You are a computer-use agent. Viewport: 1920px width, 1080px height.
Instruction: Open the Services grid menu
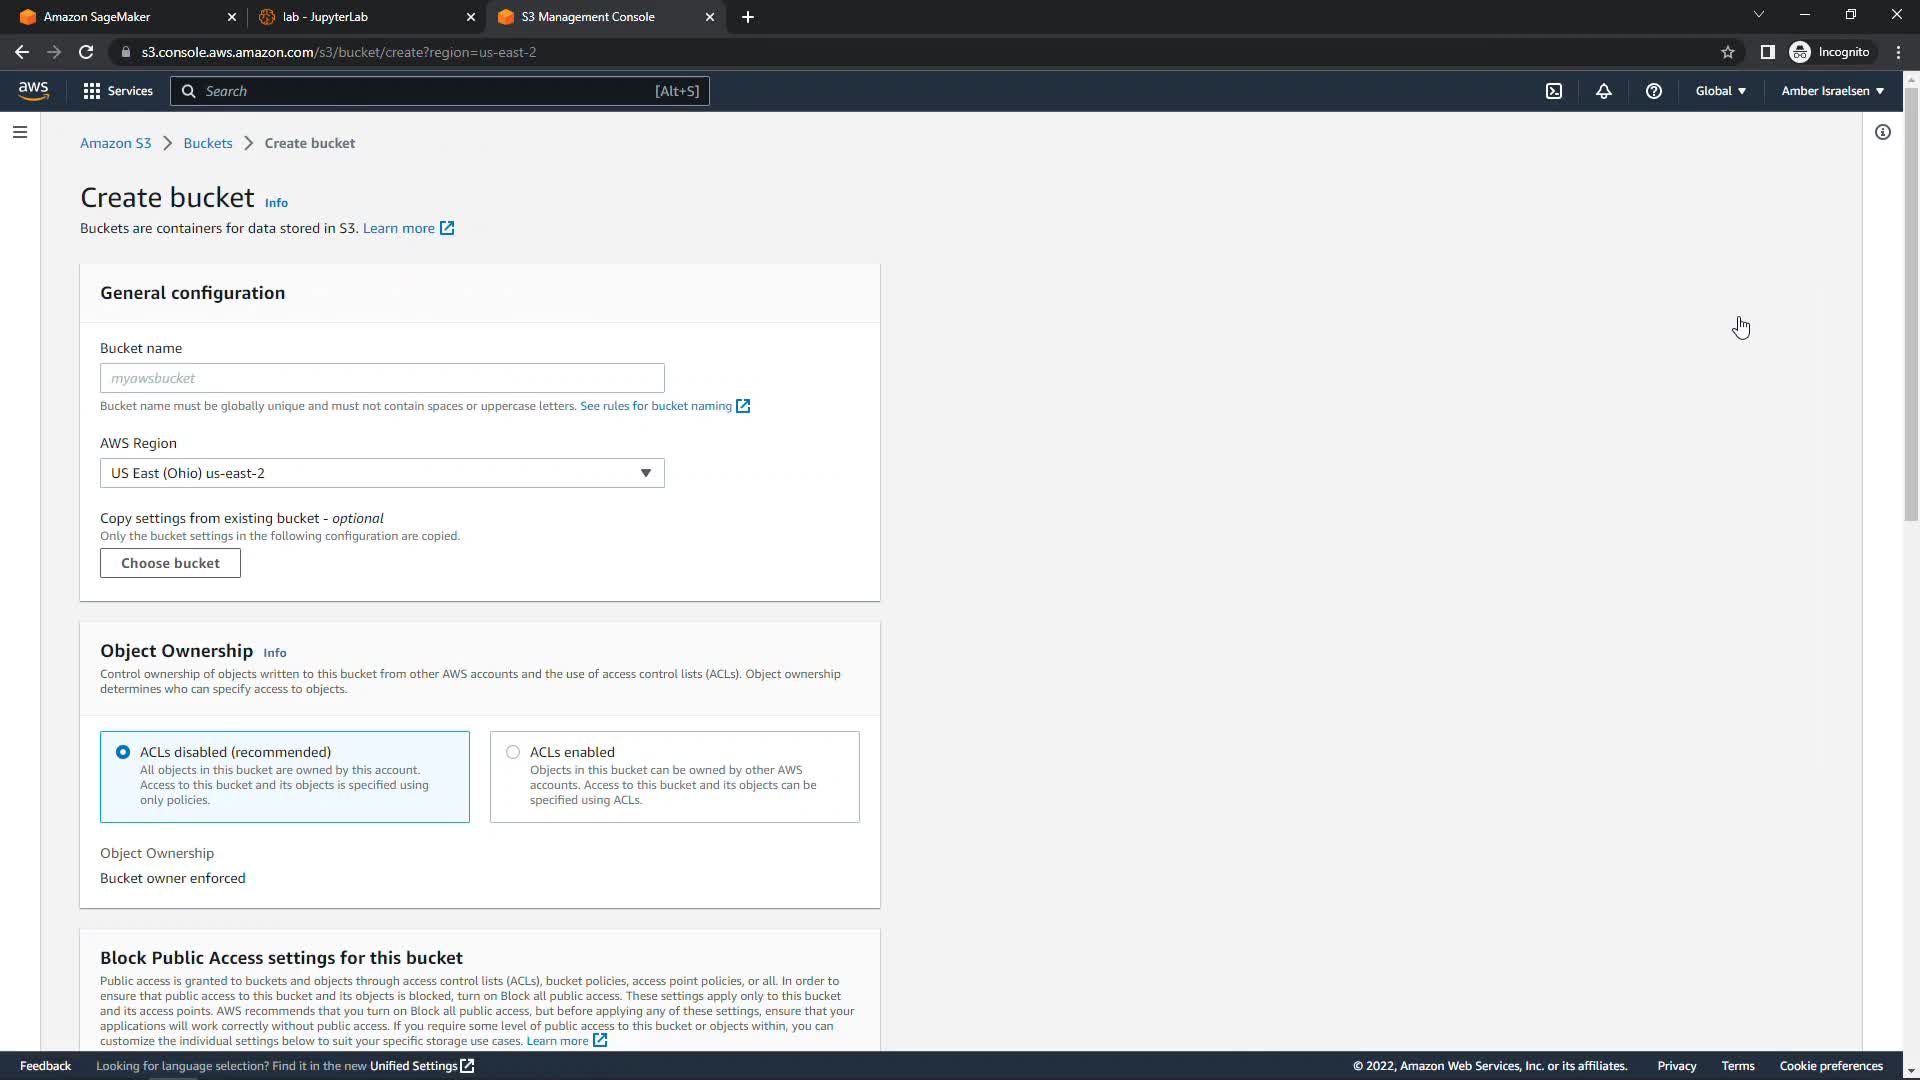[118, 91]
